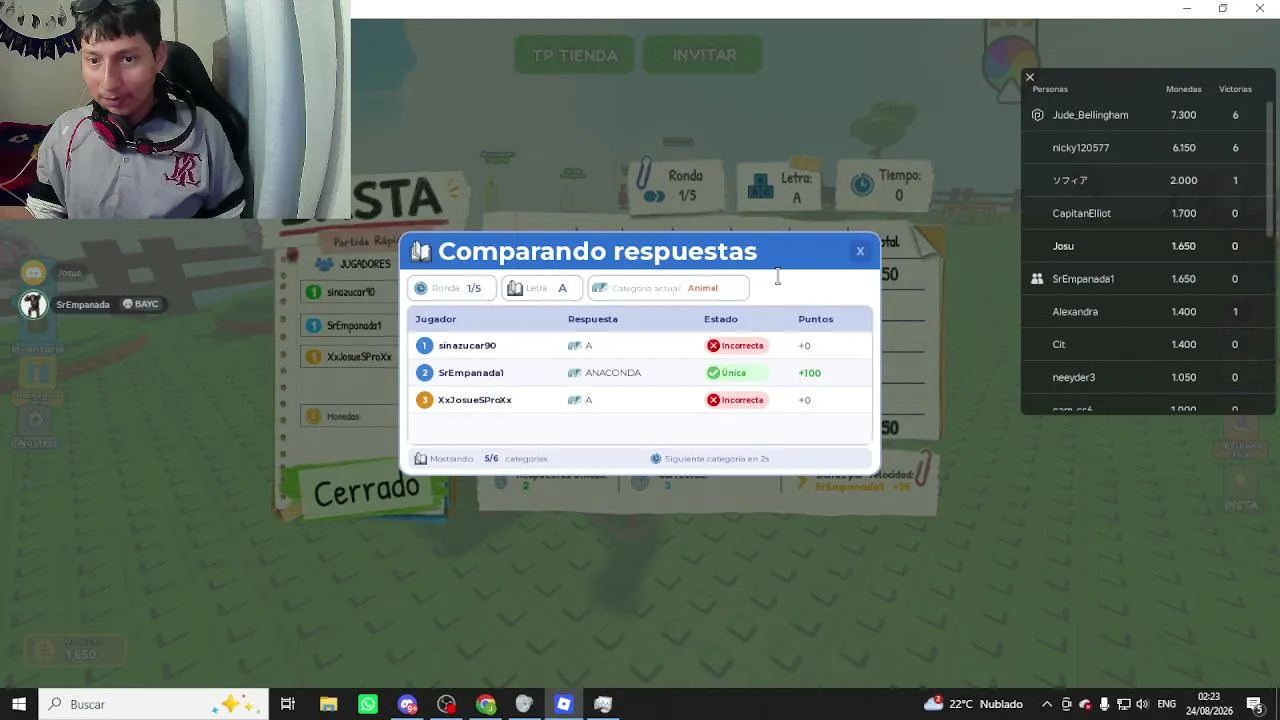Click the SrEmpanada avatar in overlay
1280x720 pixels.
coord(34,304)
